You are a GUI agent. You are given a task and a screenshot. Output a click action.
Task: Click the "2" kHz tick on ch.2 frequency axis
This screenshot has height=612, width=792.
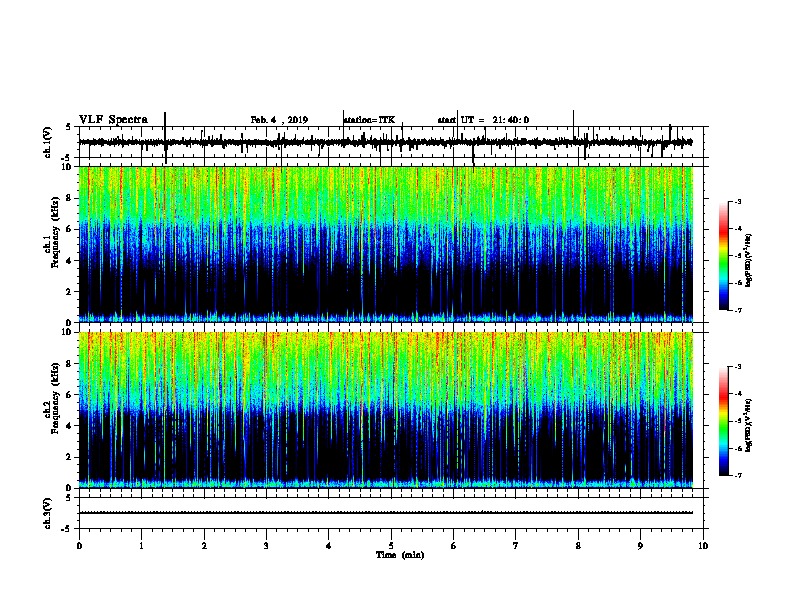(x=69, y=457)
